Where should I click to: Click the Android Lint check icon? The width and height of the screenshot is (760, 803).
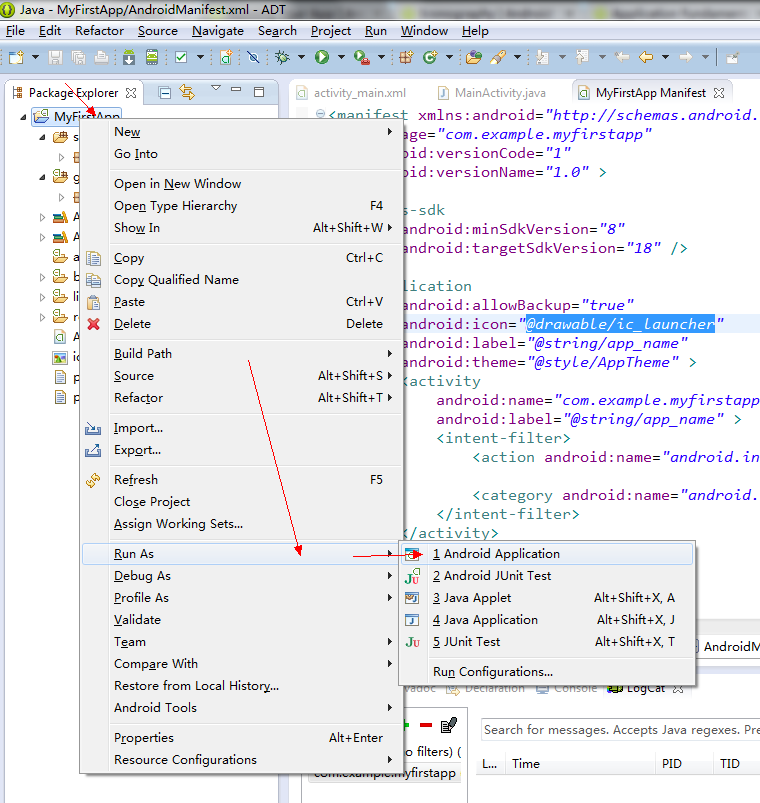(x=181, y=57)
